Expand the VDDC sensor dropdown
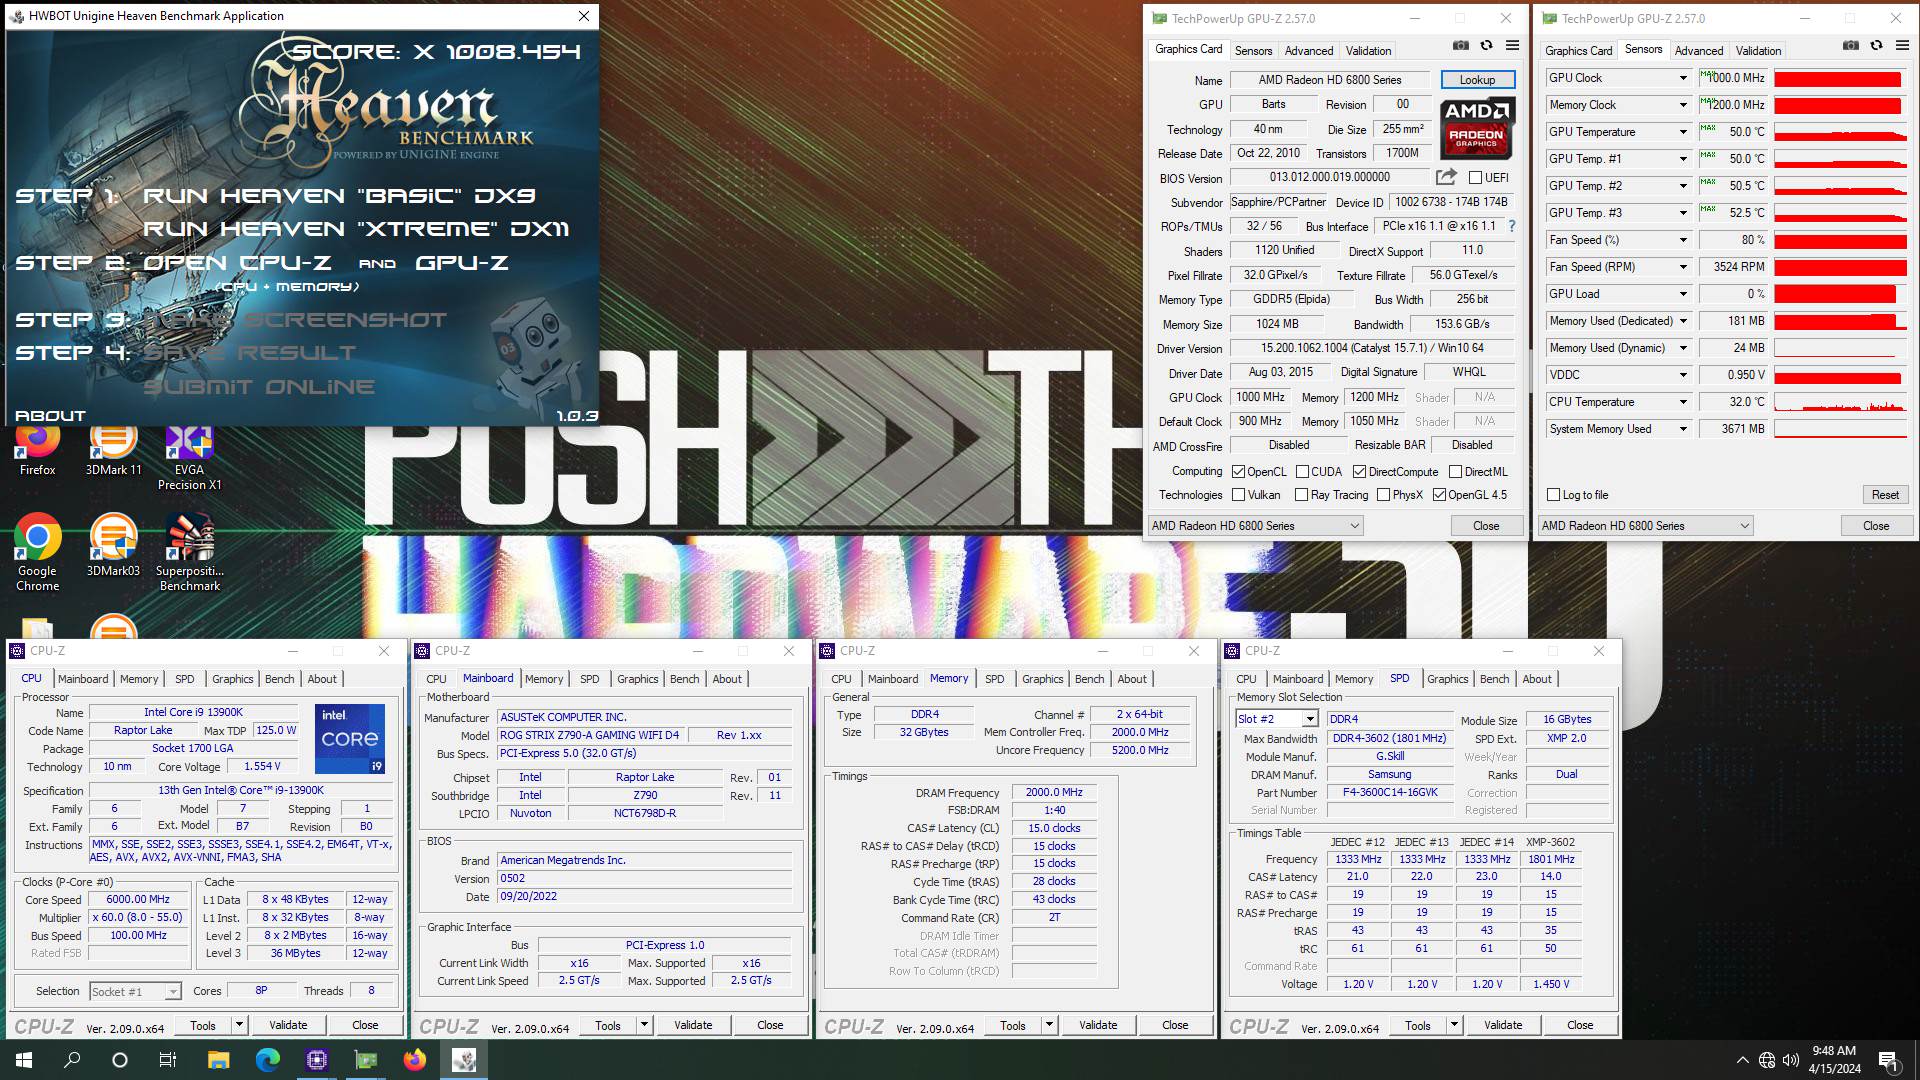This screenshot has width=1920, height=1080. (x=1683, y=375)
